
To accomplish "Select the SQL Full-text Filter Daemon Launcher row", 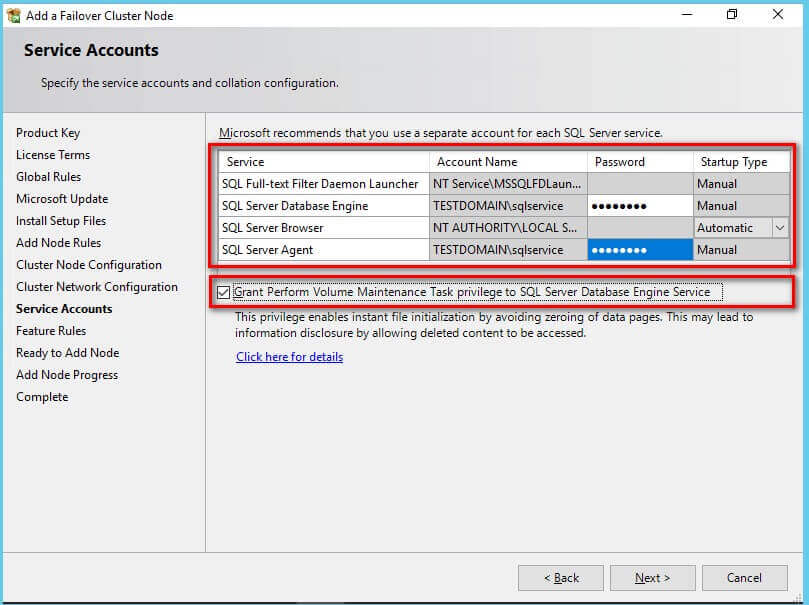I will pyautogui.click(x=322, y=184).
